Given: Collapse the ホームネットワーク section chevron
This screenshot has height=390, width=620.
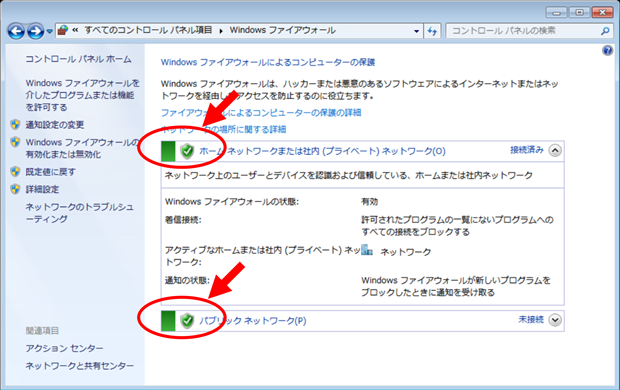Looking at the screenshot, I should tap(555, 151).
